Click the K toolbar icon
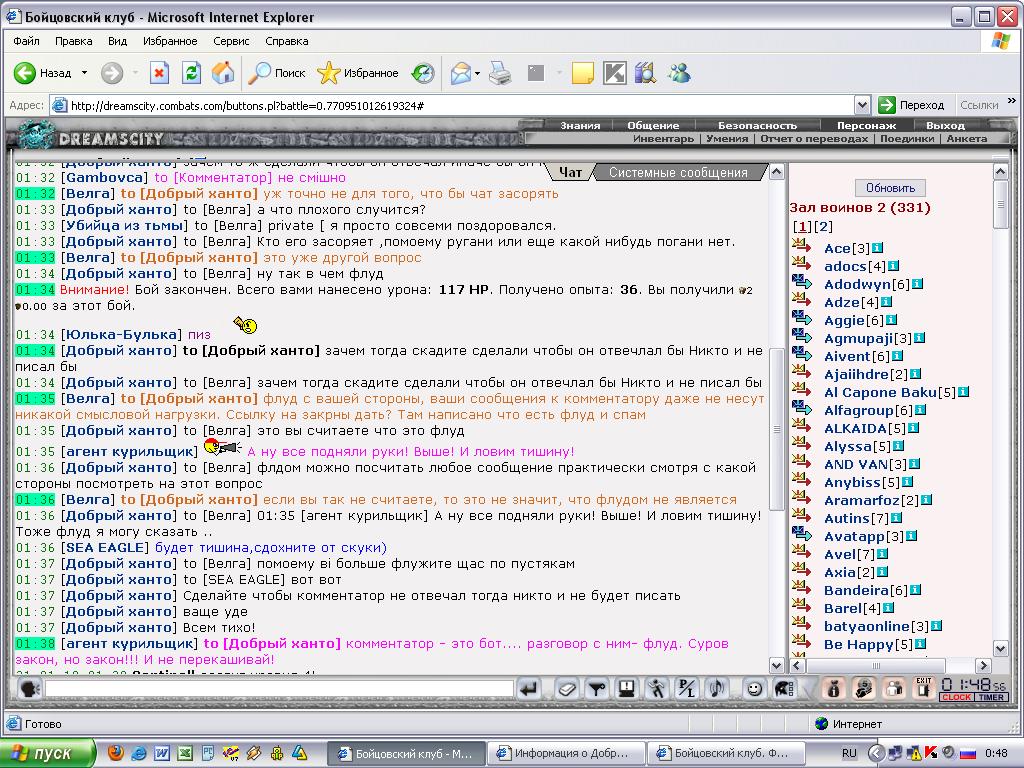The height and width of the screenshot is (768, 1024). (x=615, y=73)
